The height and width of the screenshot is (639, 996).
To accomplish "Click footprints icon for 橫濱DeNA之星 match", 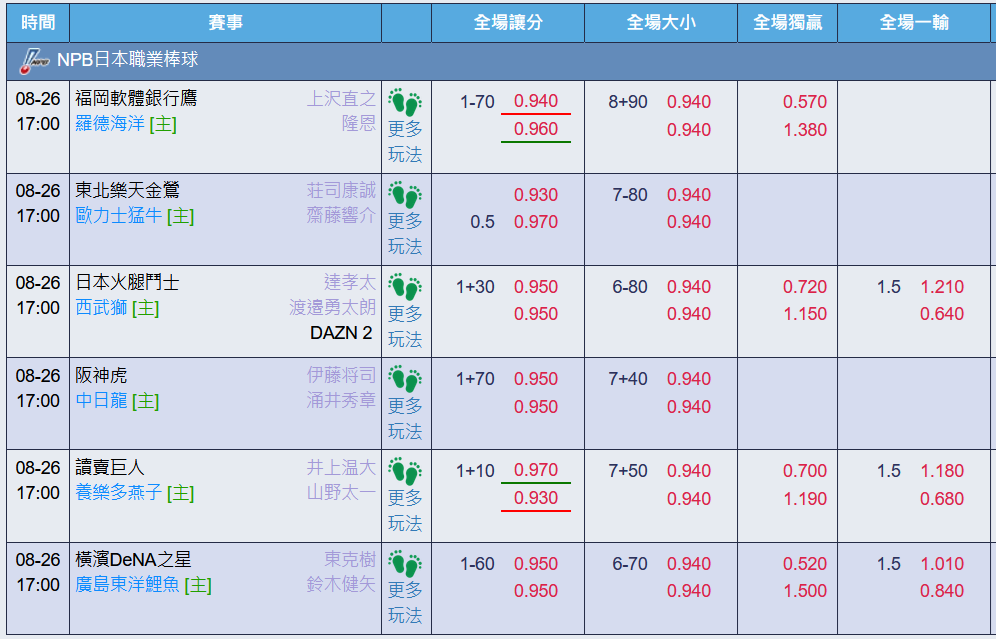I will [405, 564].
